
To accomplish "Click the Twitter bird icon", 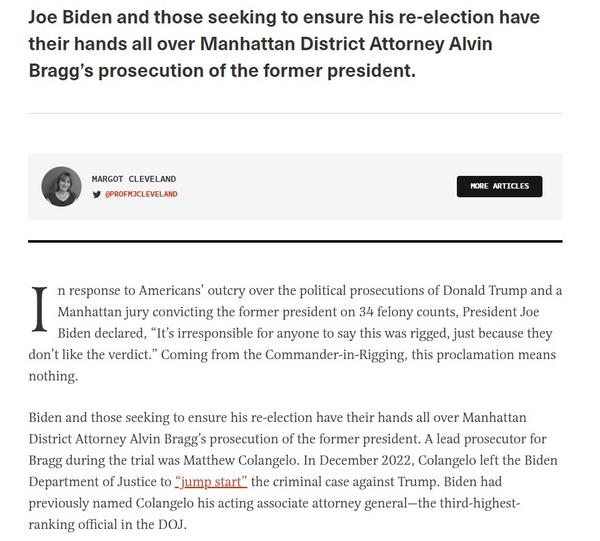I will 96,194.
